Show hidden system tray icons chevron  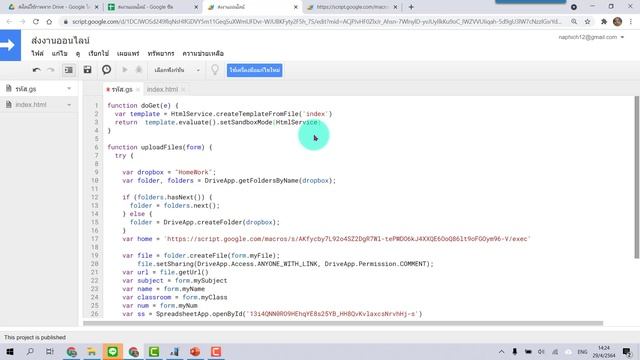tap(501, 351)
